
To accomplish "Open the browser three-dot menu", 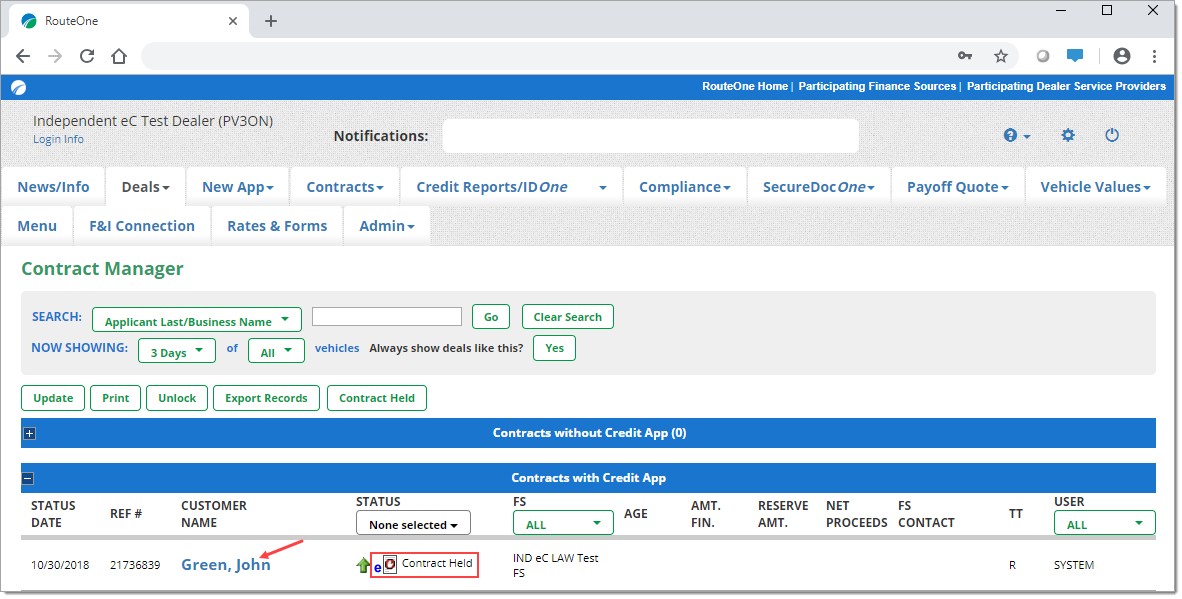I will [x=1154, y=56].
